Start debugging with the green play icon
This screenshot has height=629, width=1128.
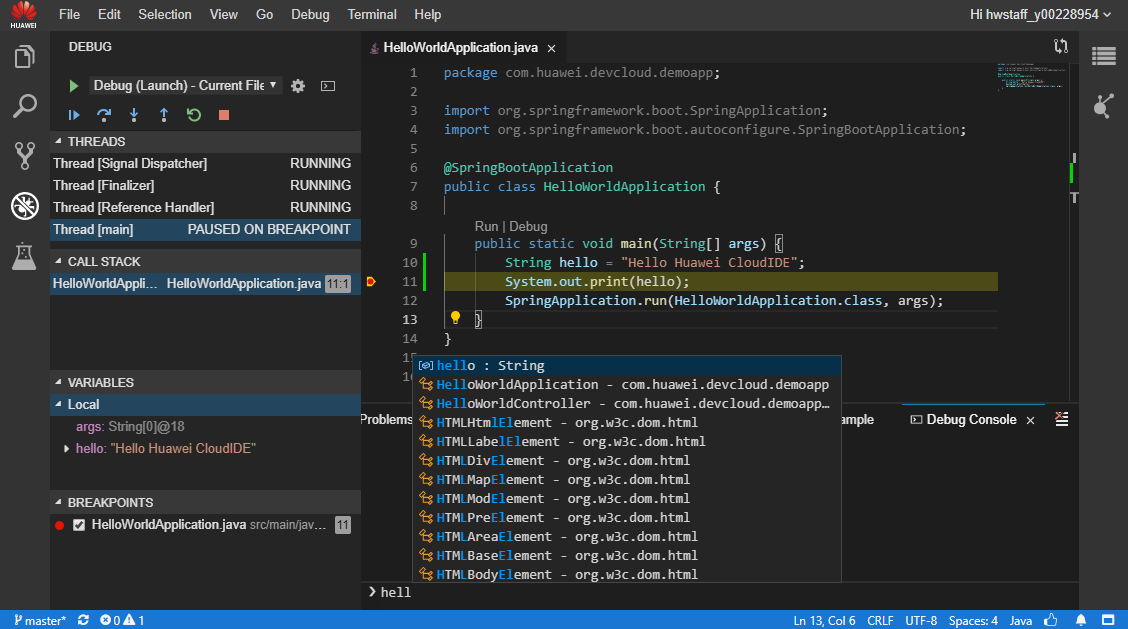point(73,86)
